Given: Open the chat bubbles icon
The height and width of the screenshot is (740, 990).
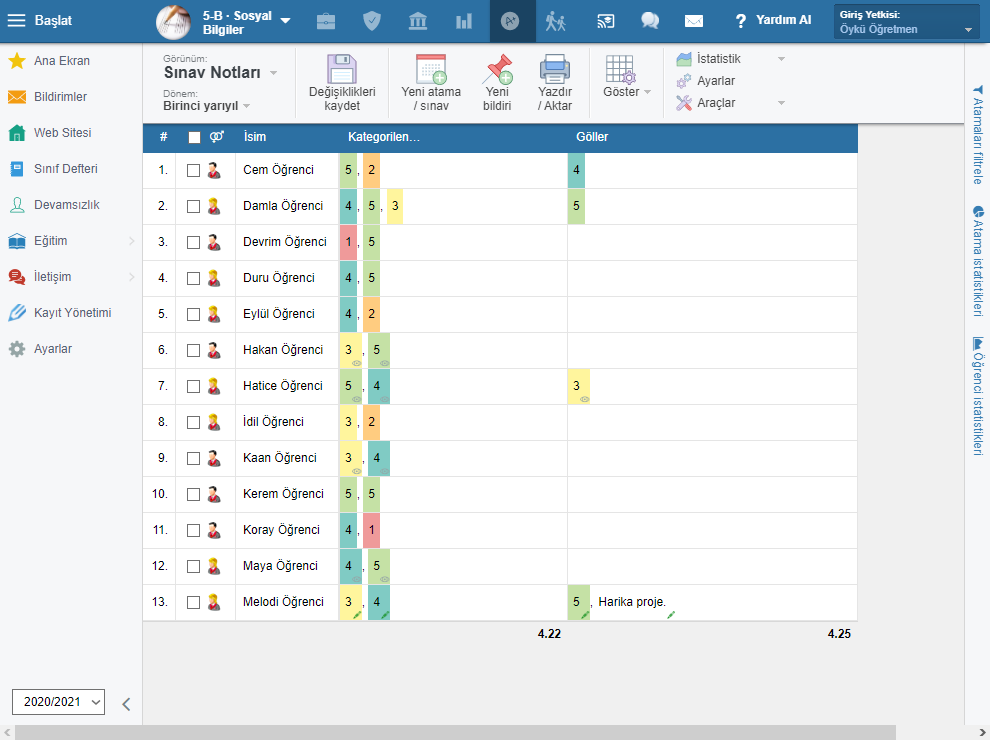Looking at the screenshot, I should (650, 21).
